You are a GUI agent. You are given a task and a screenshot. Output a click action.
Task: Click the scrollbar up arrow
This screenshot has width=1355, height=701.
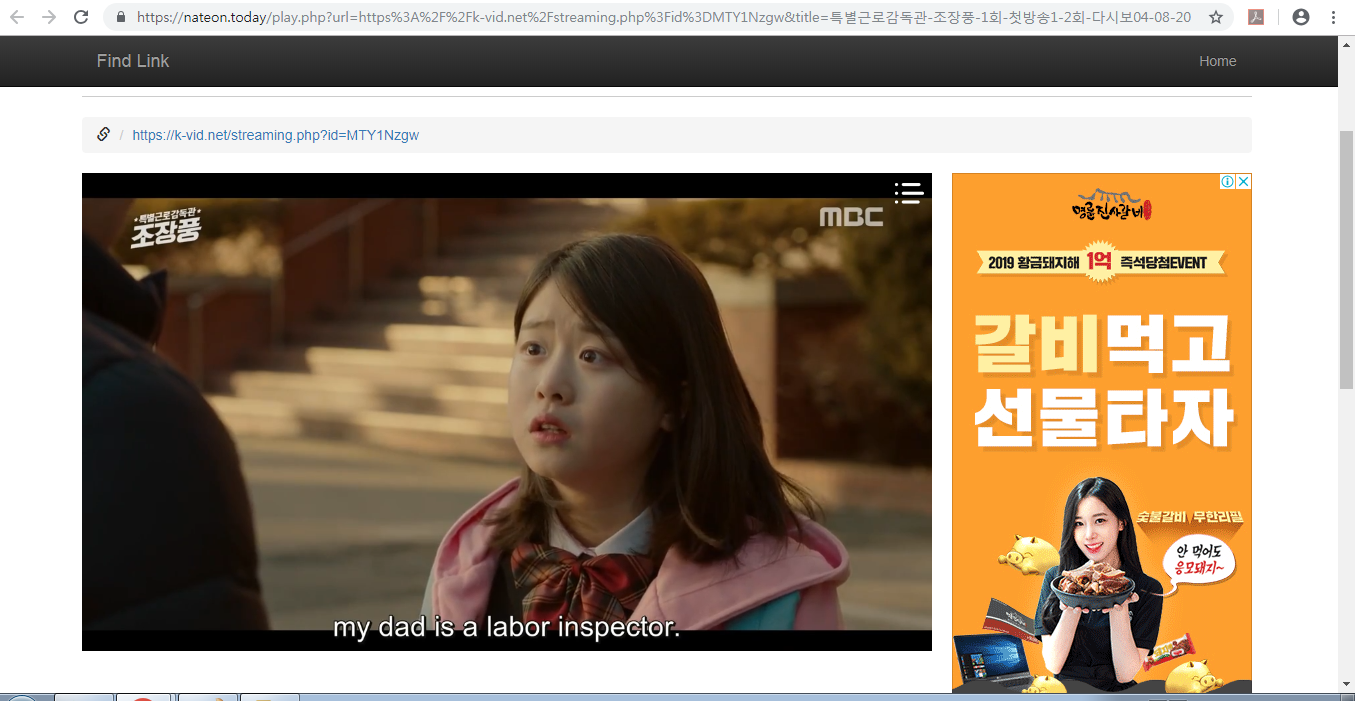pos(1346,43)
